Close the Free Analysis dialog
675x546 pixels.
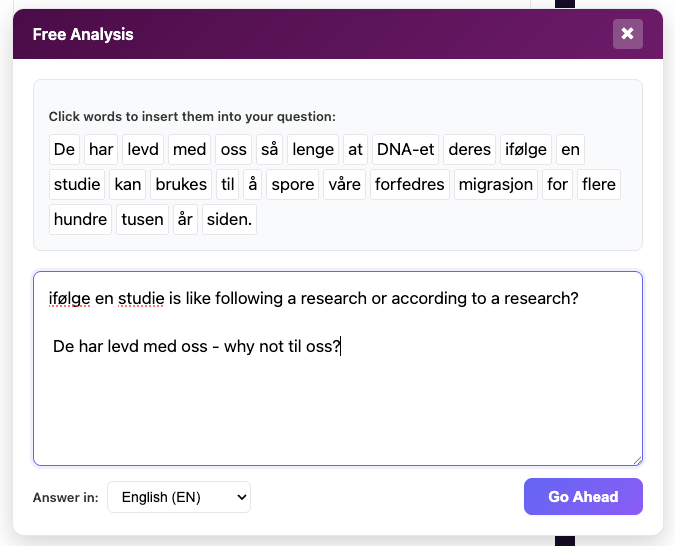click(627, 34)
